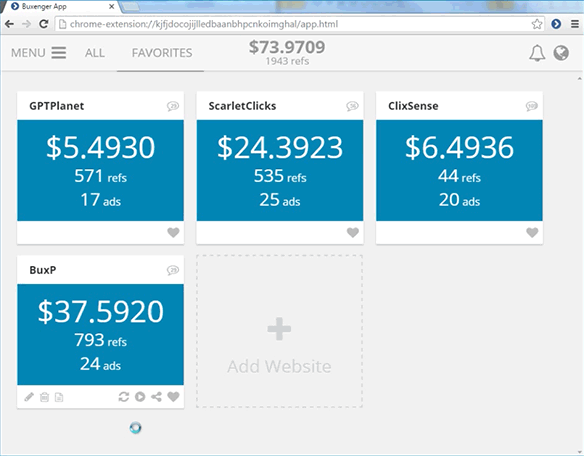Open the Chrome menu hamburger icon
584x456 pixels.
[x=575, y=24]
